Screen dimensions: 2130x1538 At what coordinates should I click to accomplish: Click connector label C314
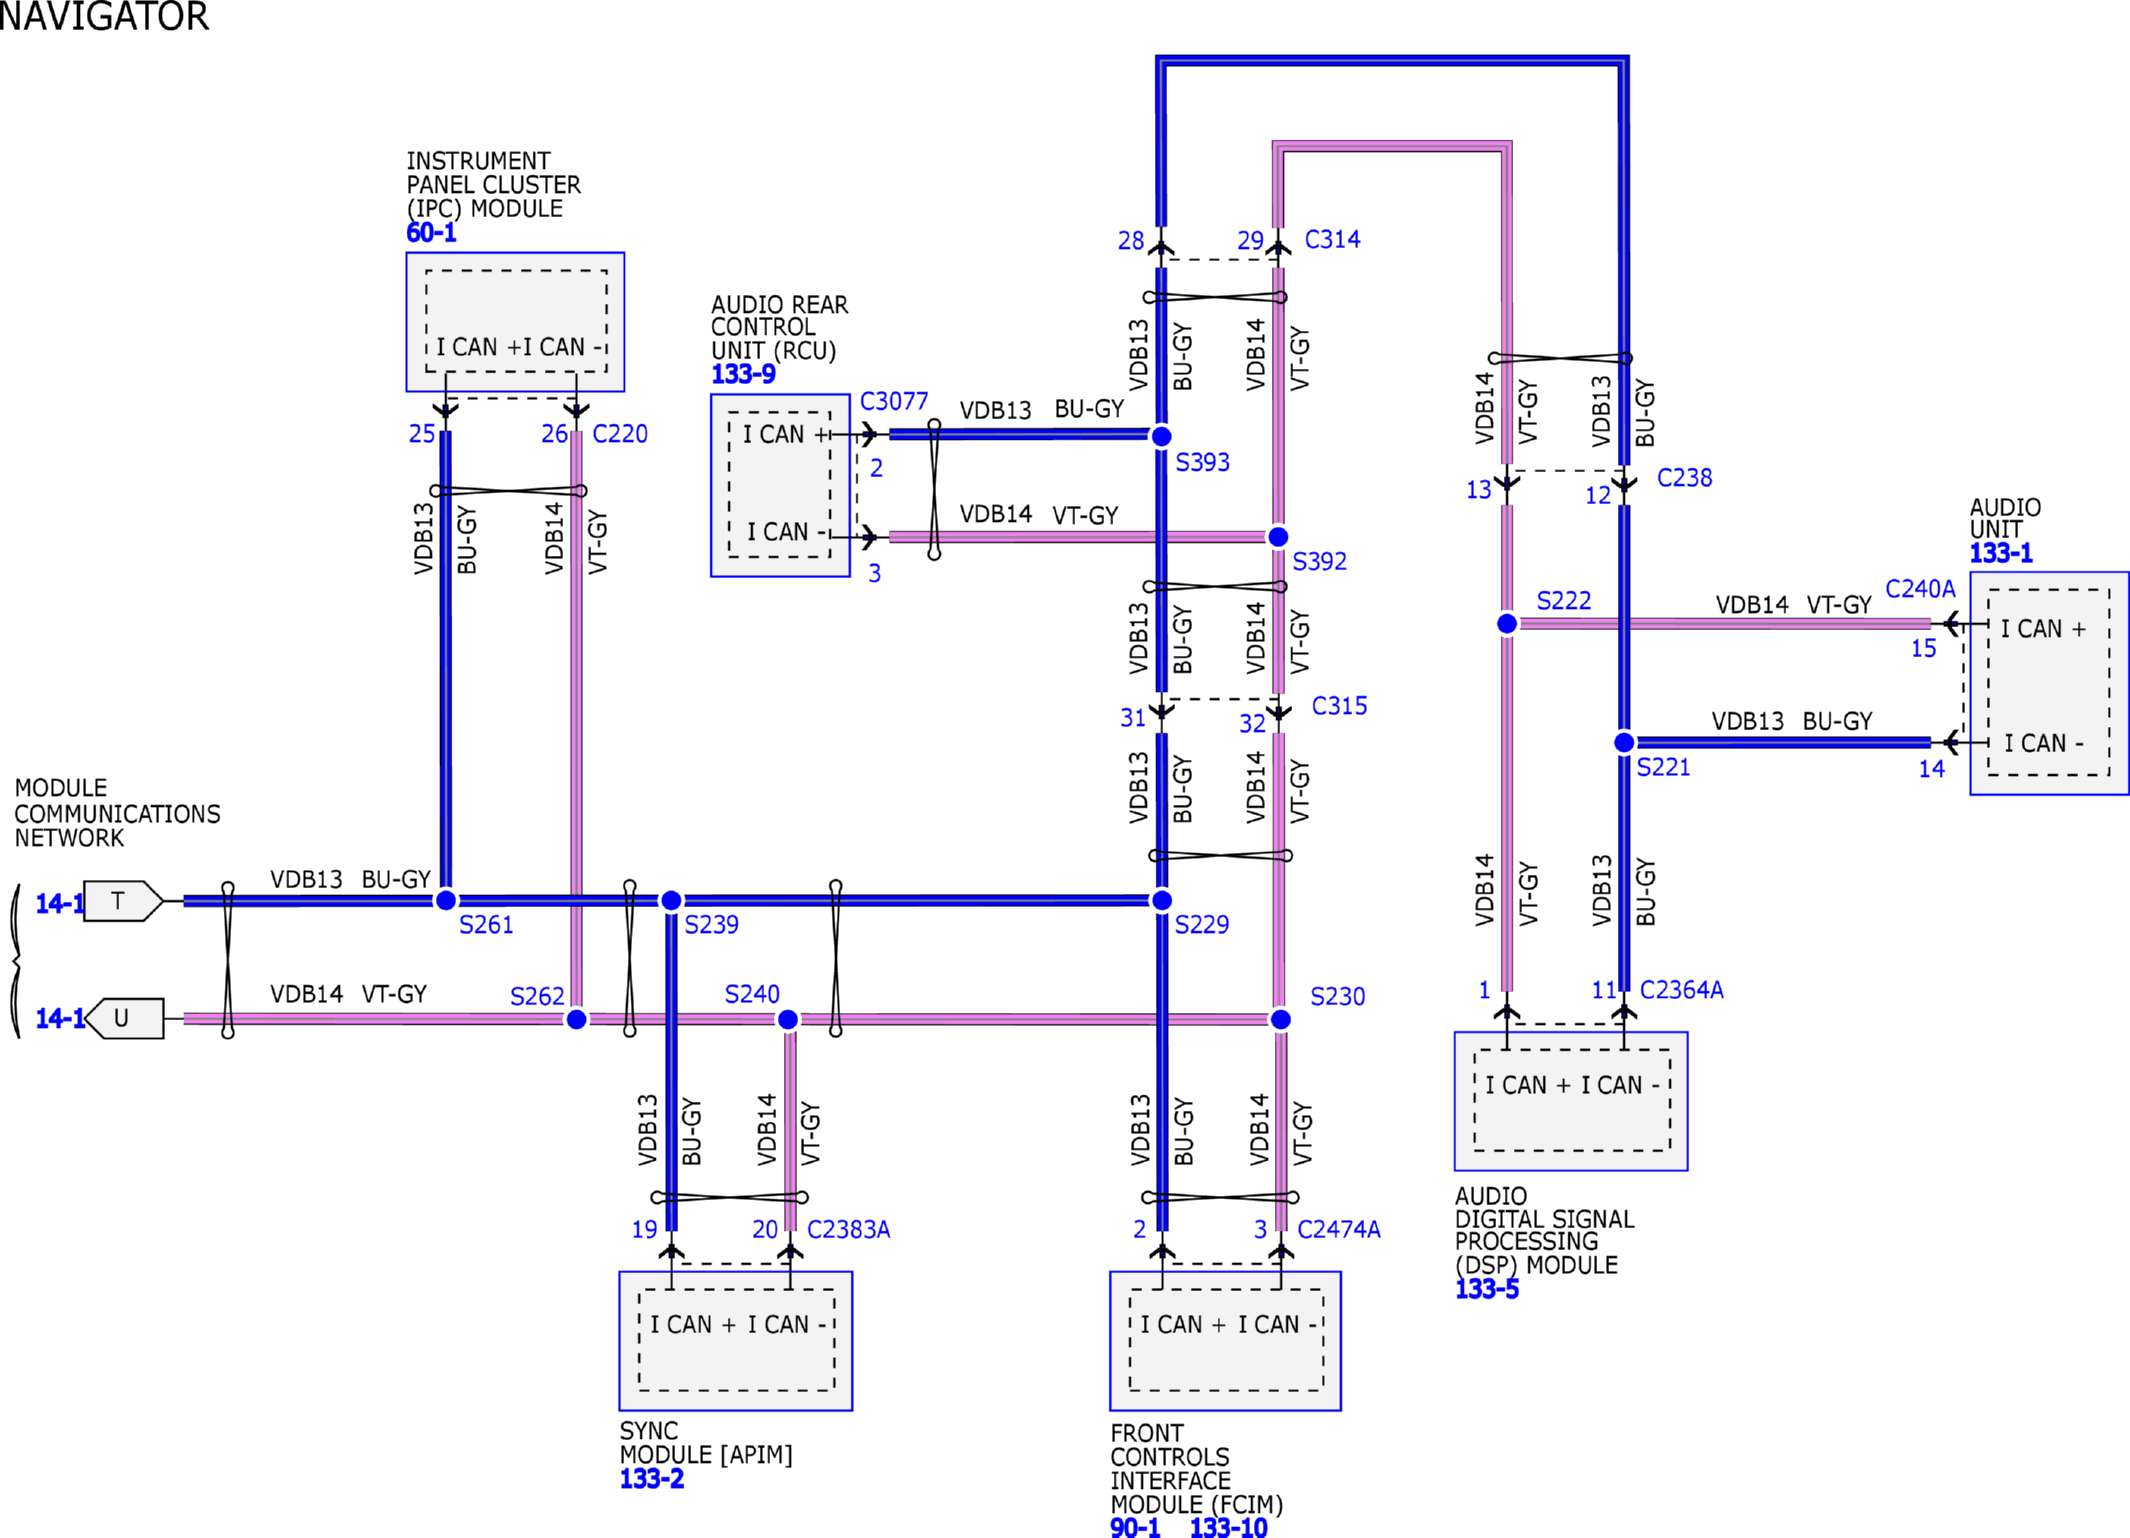point(1332,239)
